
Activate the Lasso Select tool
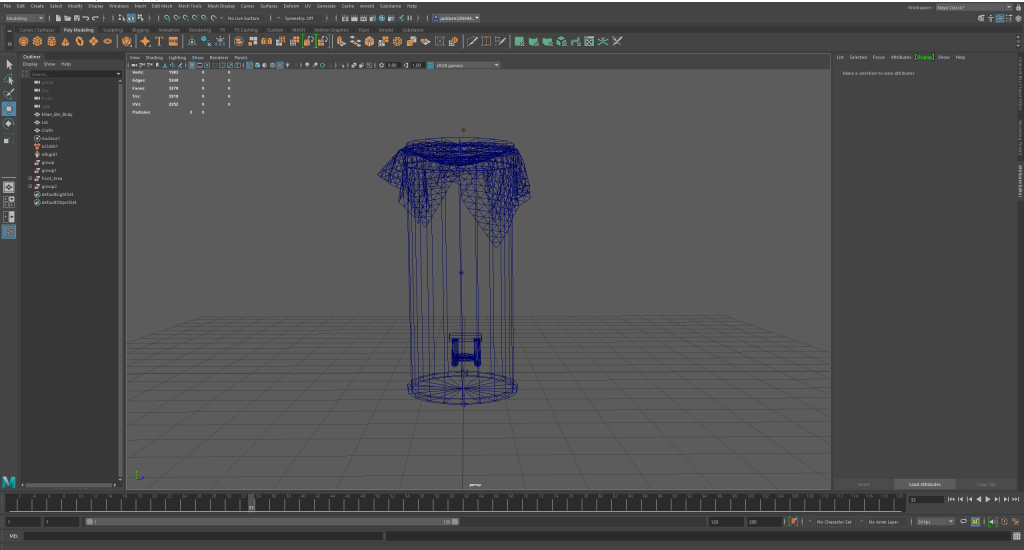(9, 79)
